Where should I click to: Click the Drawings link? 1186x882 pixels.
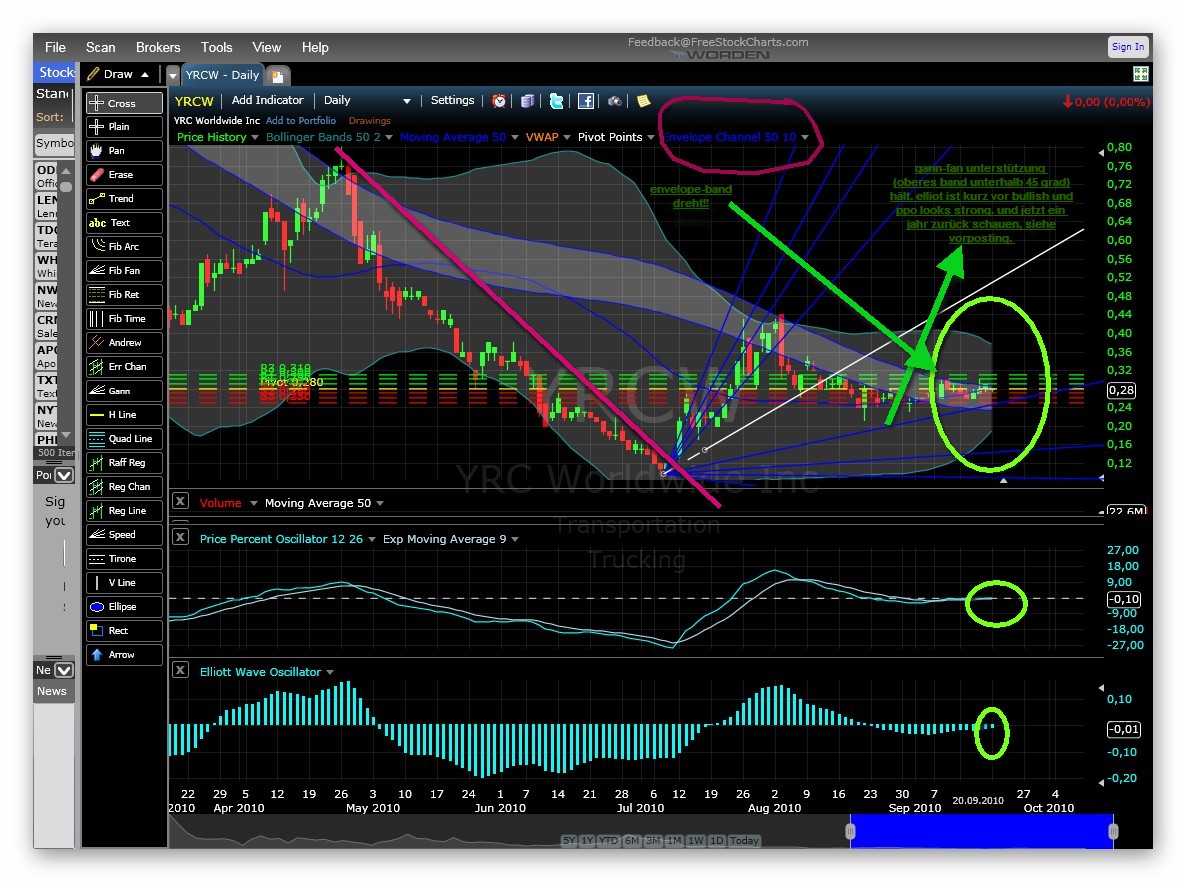[x=370, y=120]
